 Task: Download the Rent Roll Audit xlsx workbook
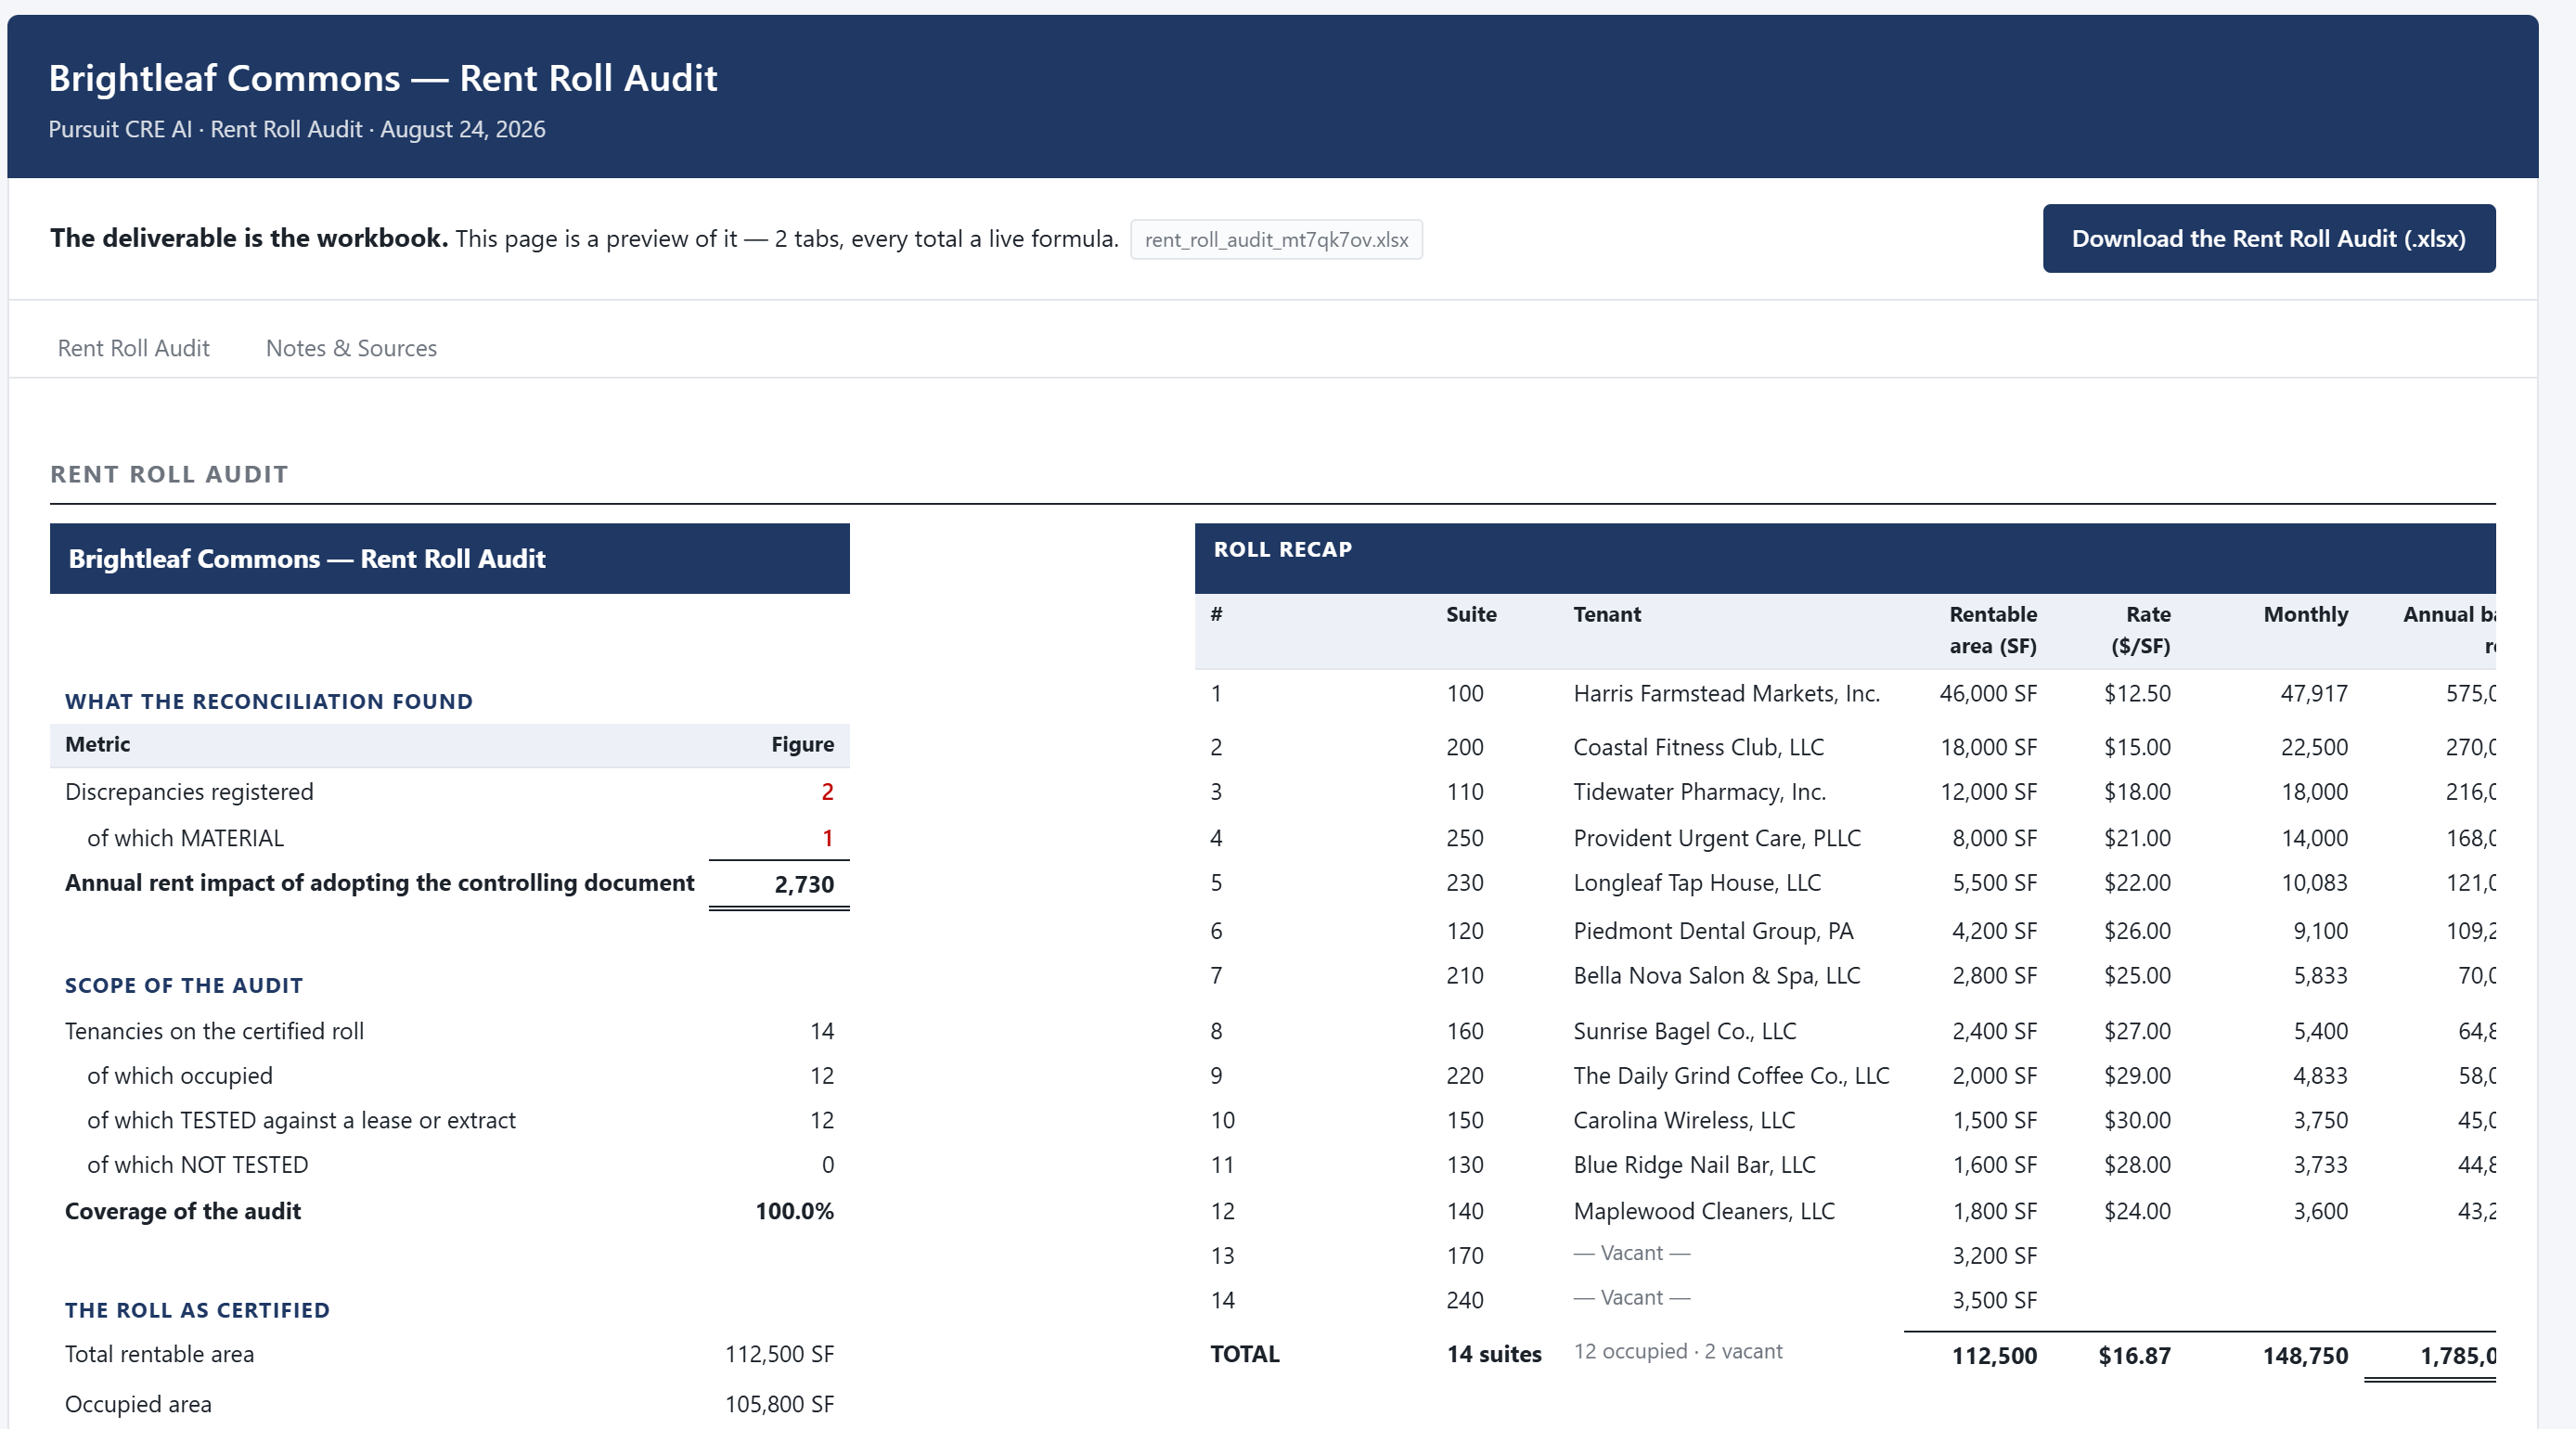click(2268, 238)
